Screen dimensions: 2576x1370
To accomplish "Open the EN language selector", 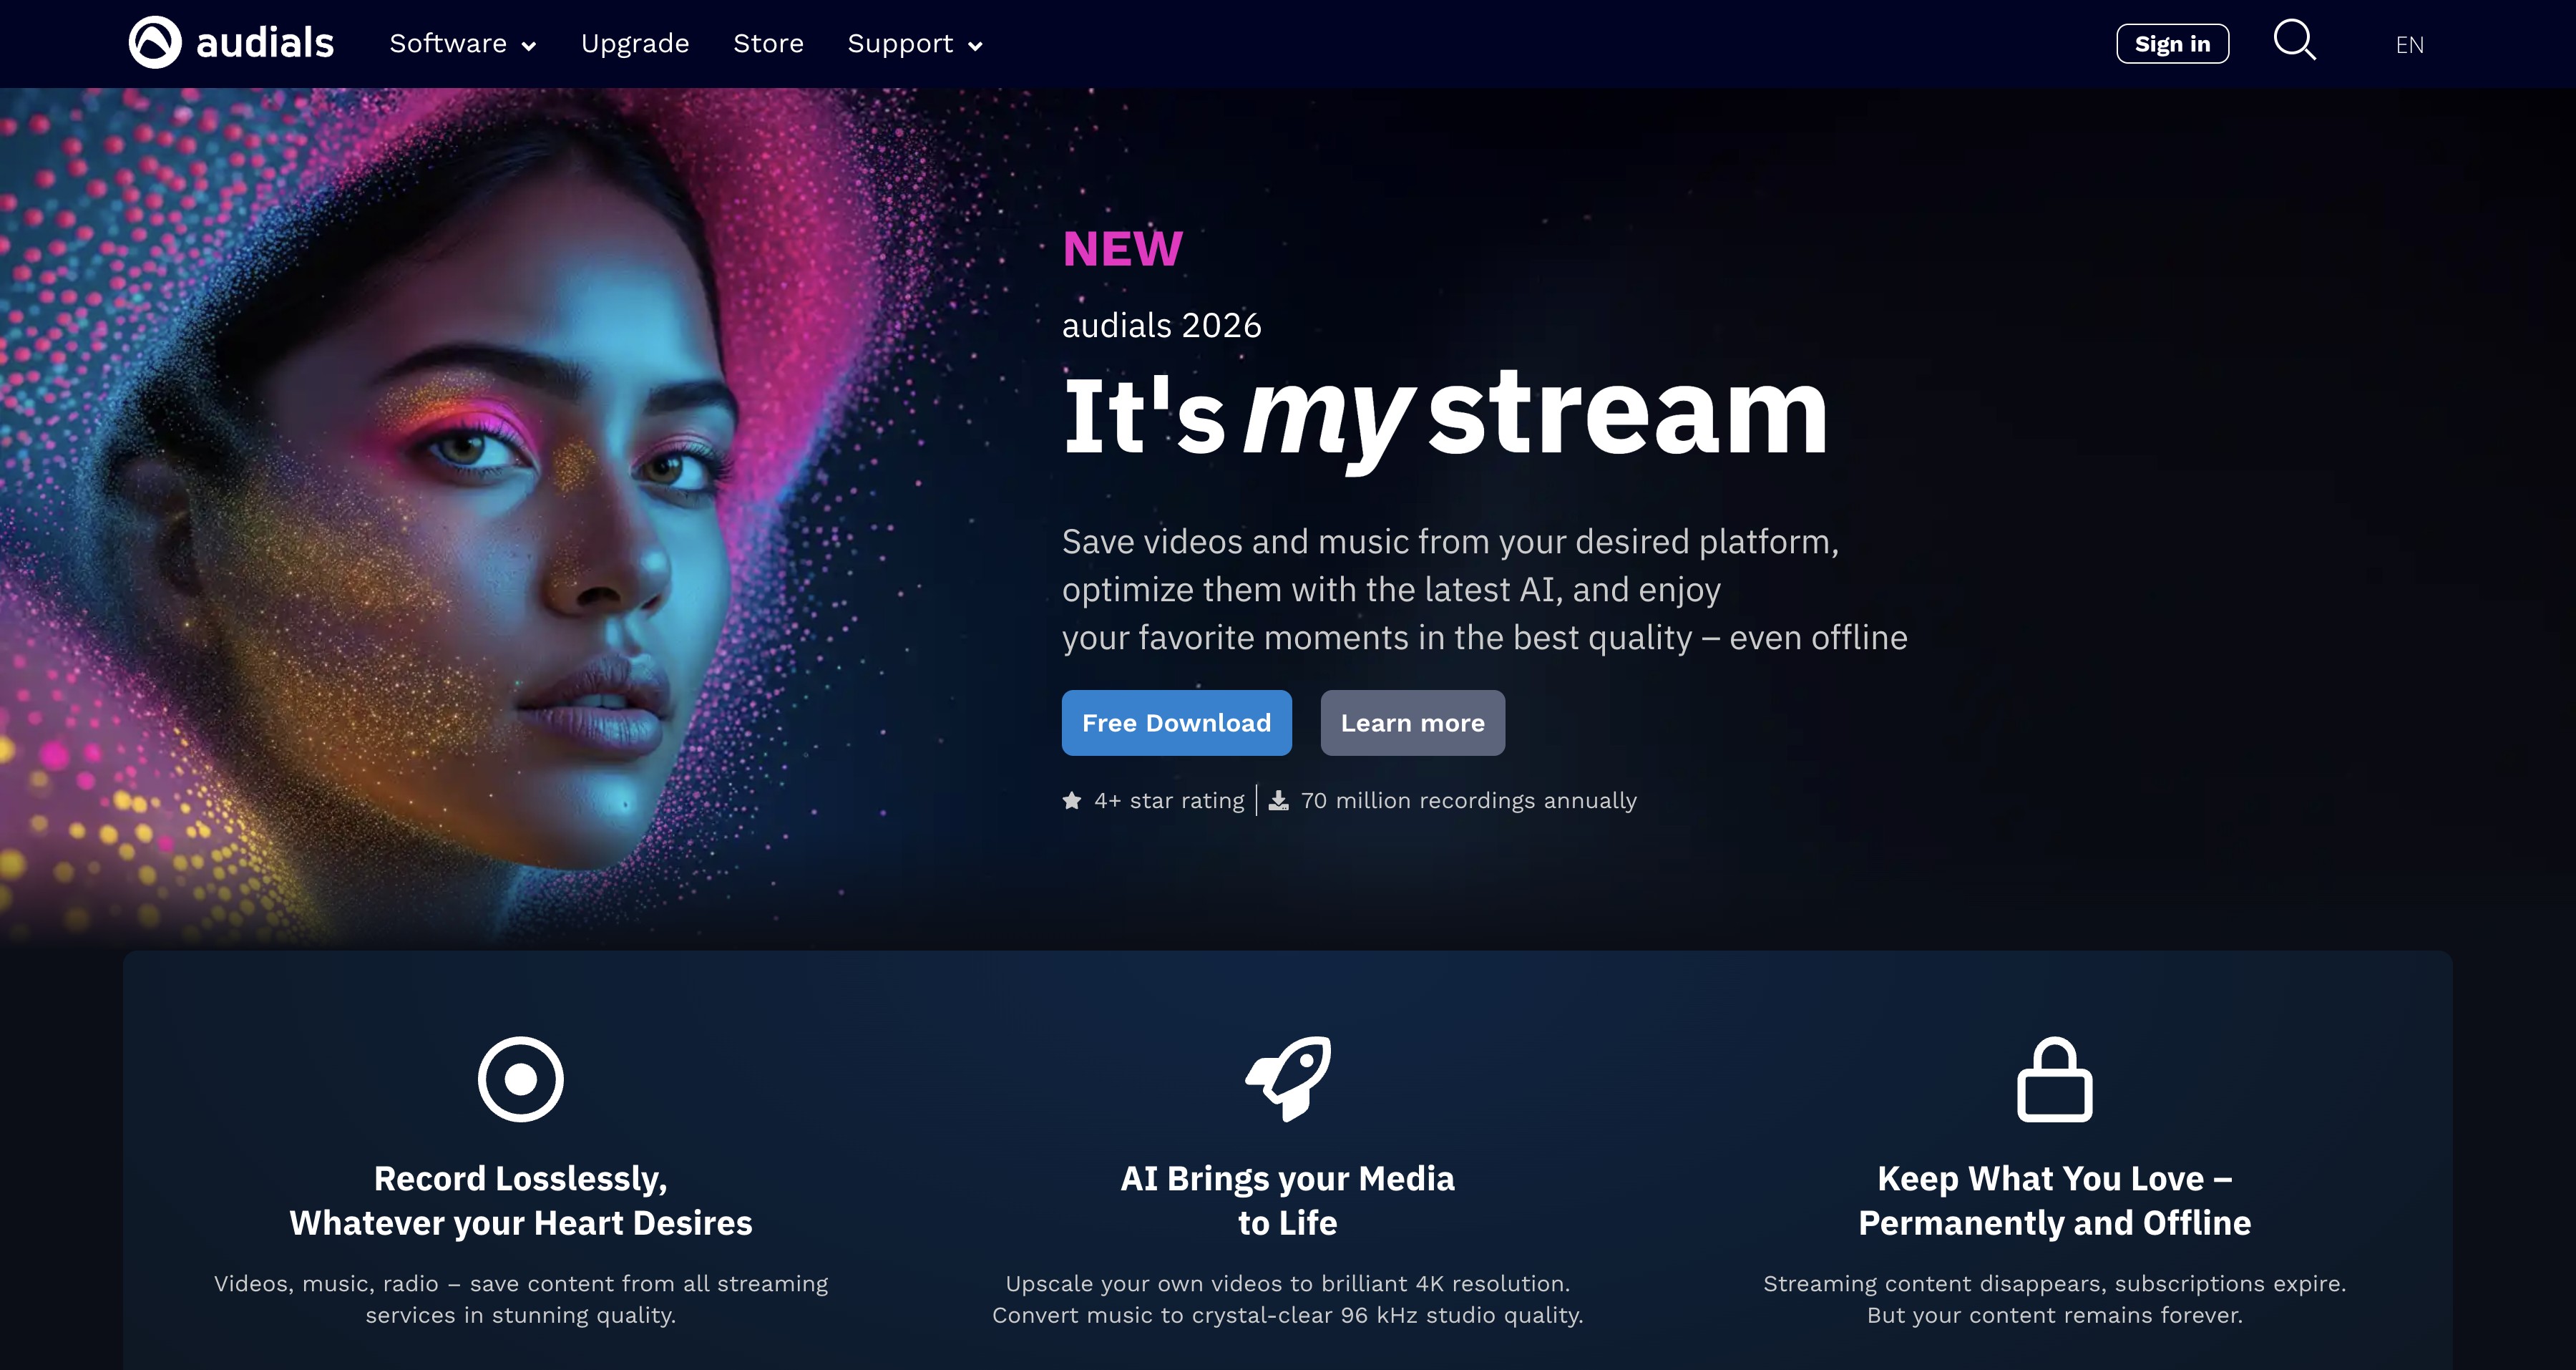I will pos(2409,45).
